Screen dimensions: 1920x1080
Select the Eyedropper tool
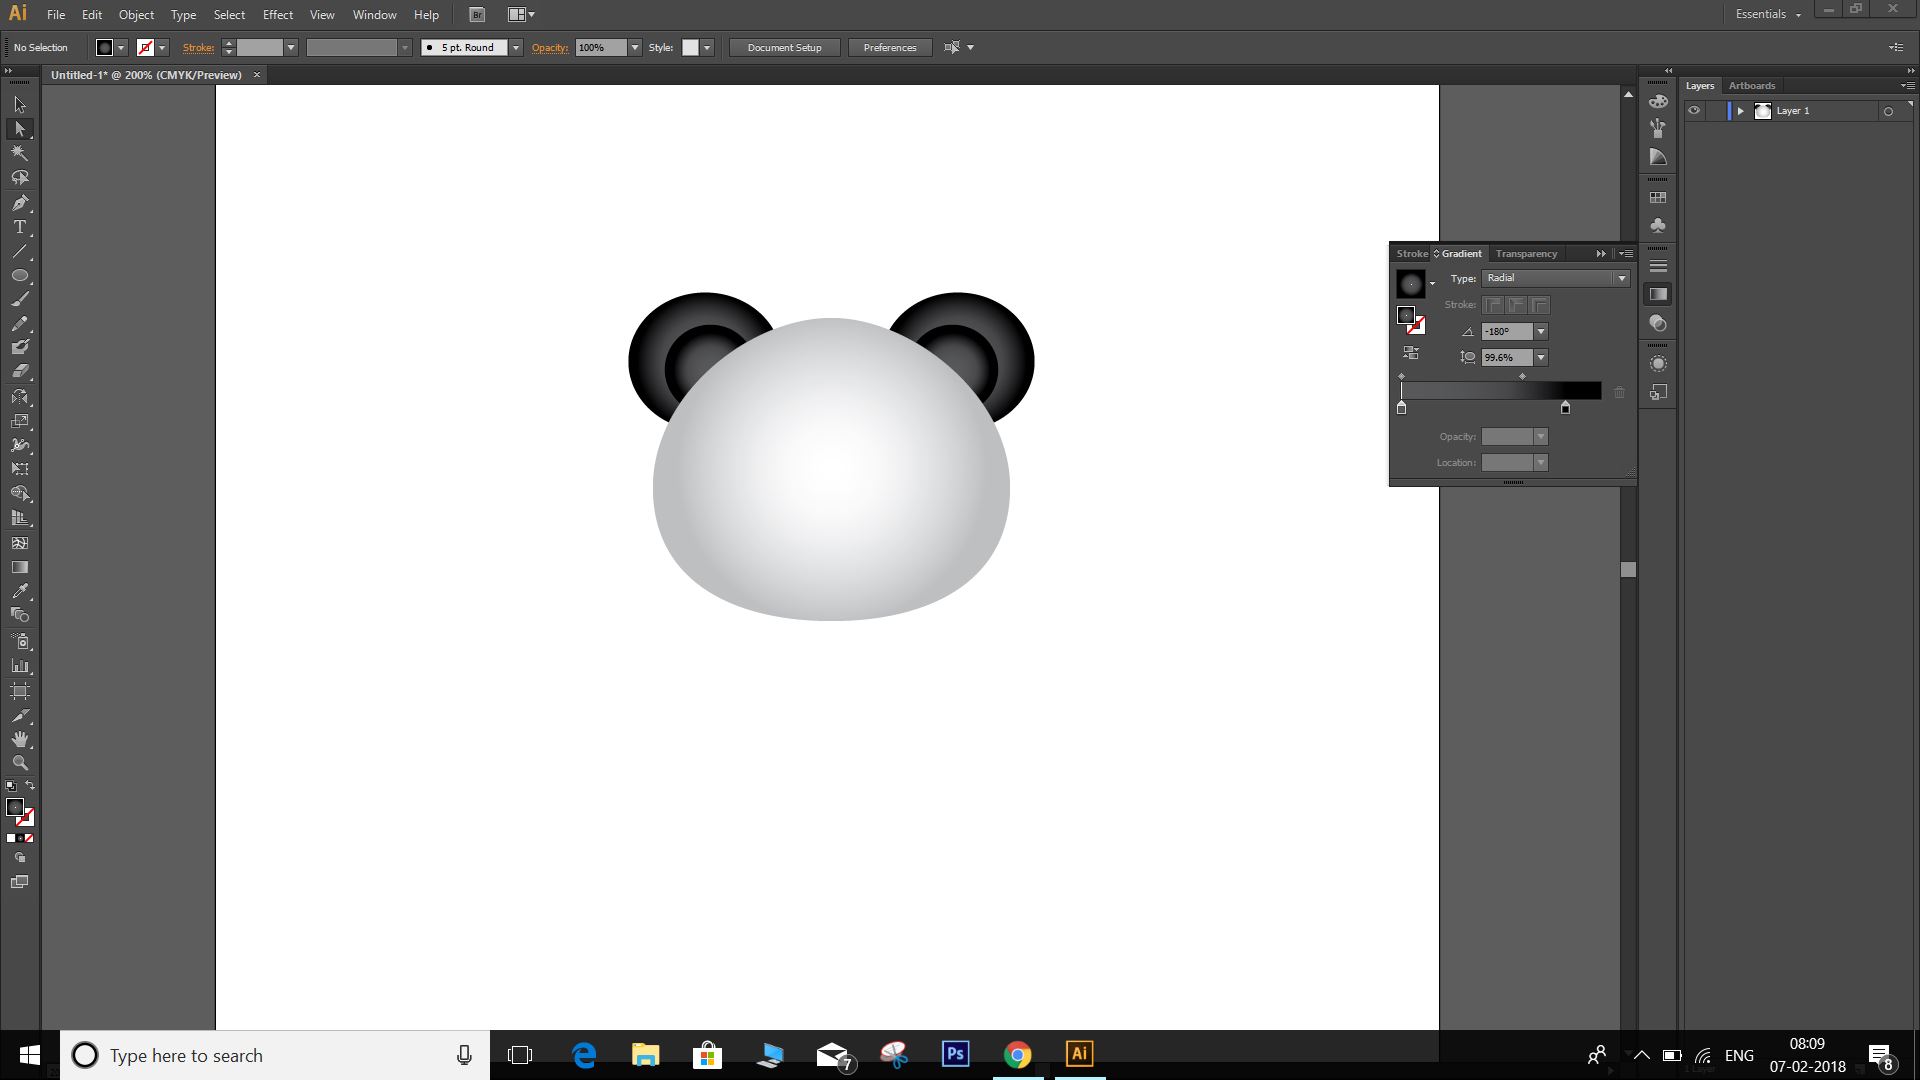(x=20, y=591)
